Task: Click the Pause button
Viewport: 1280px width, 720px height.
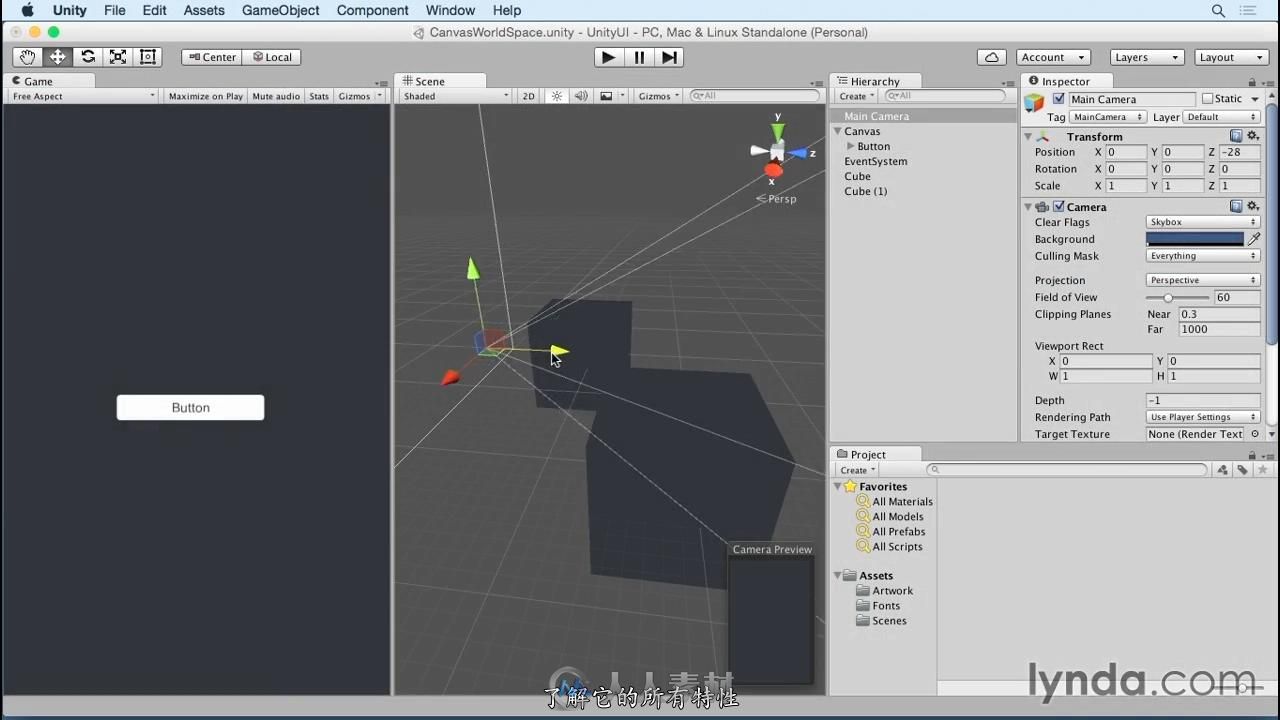Action: tap(639, 57)
